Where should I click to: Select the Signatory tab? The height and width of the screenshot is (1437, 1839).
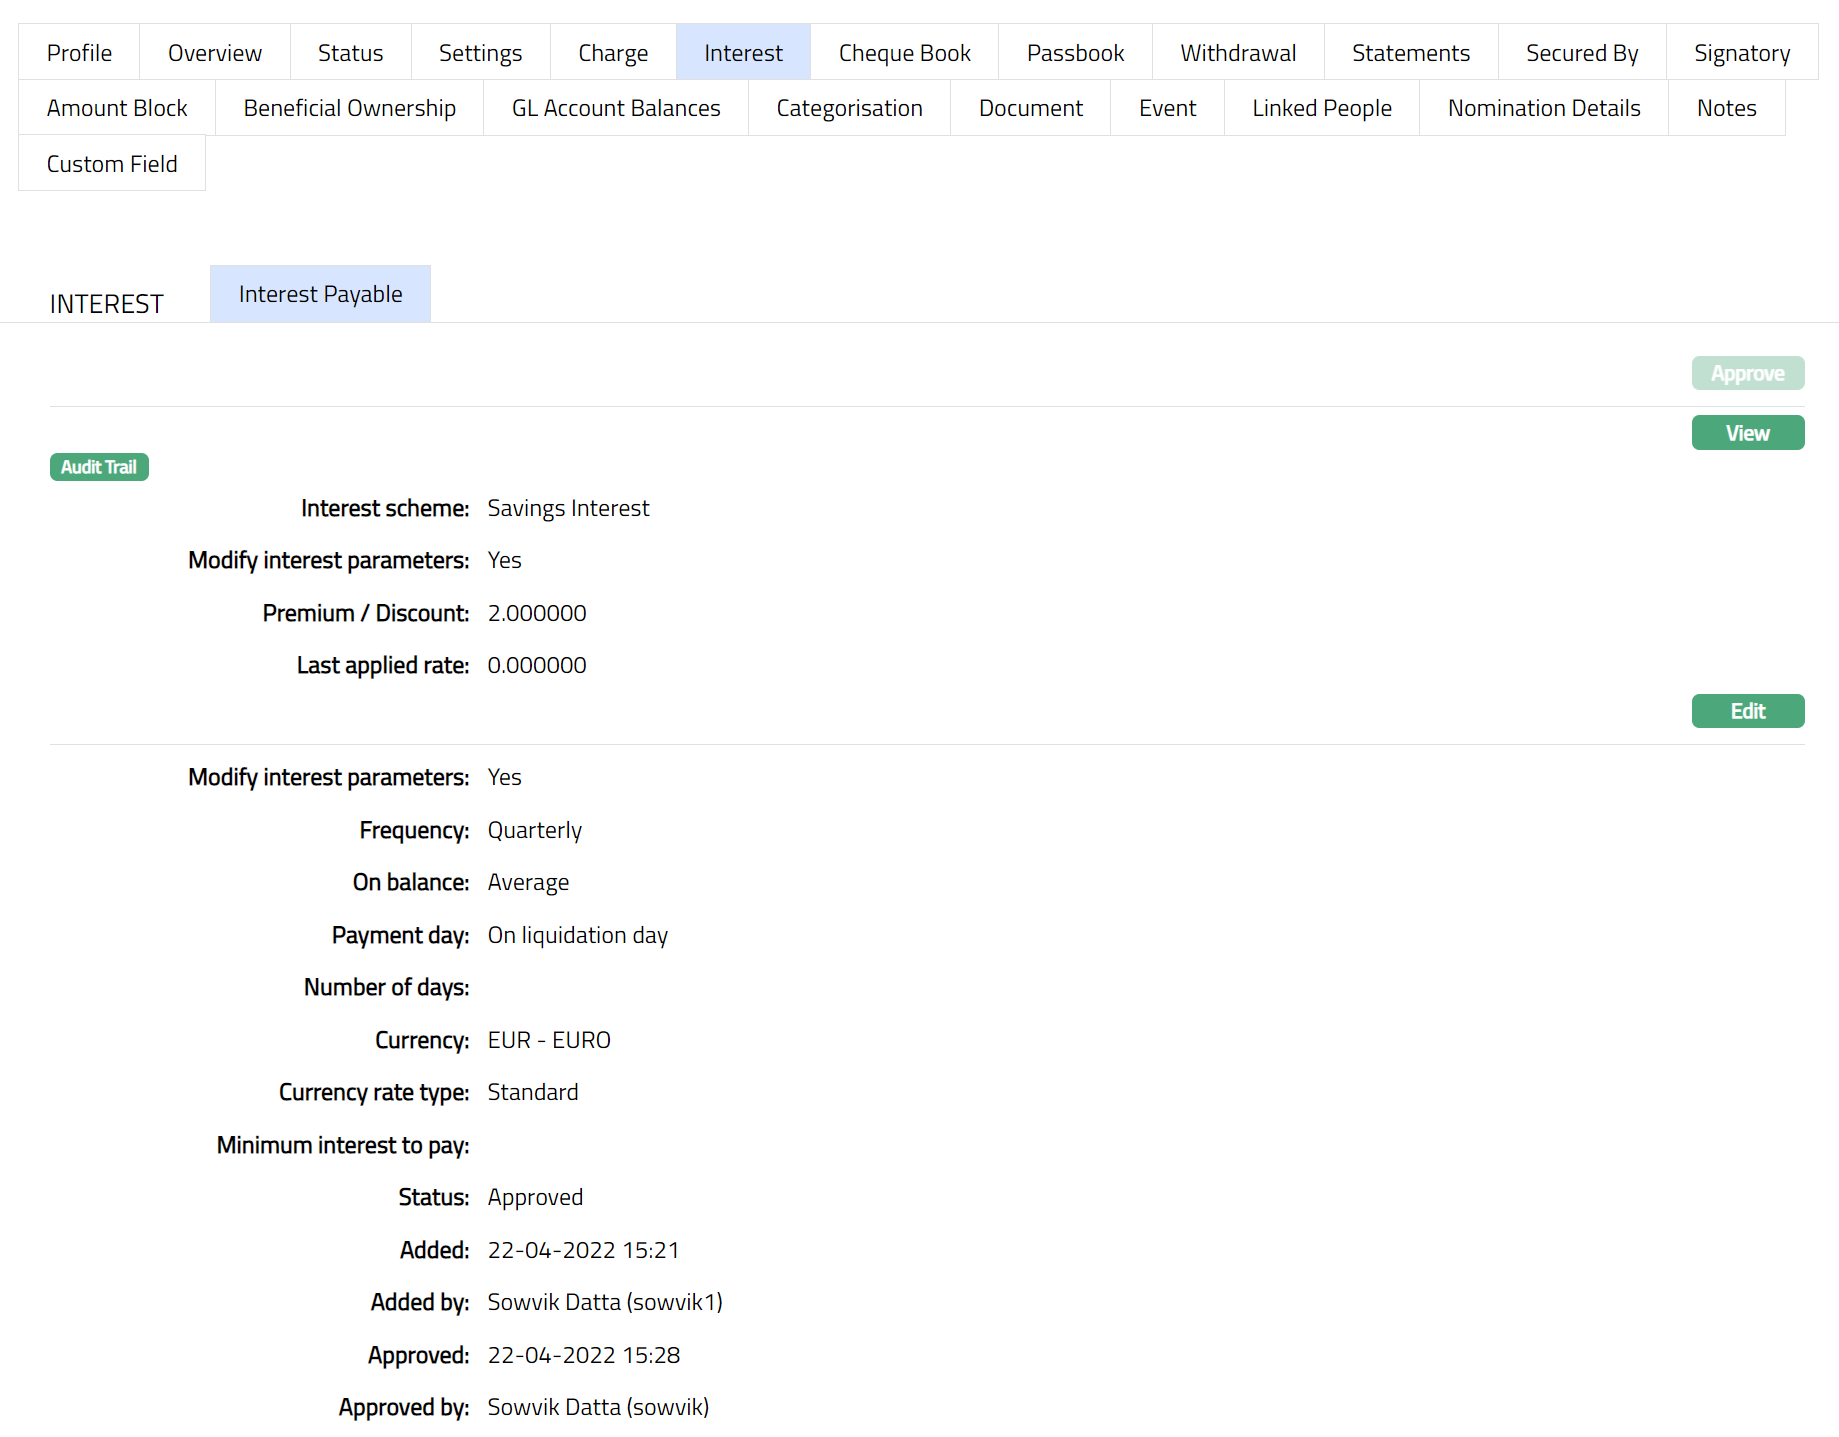[1741, 53]
